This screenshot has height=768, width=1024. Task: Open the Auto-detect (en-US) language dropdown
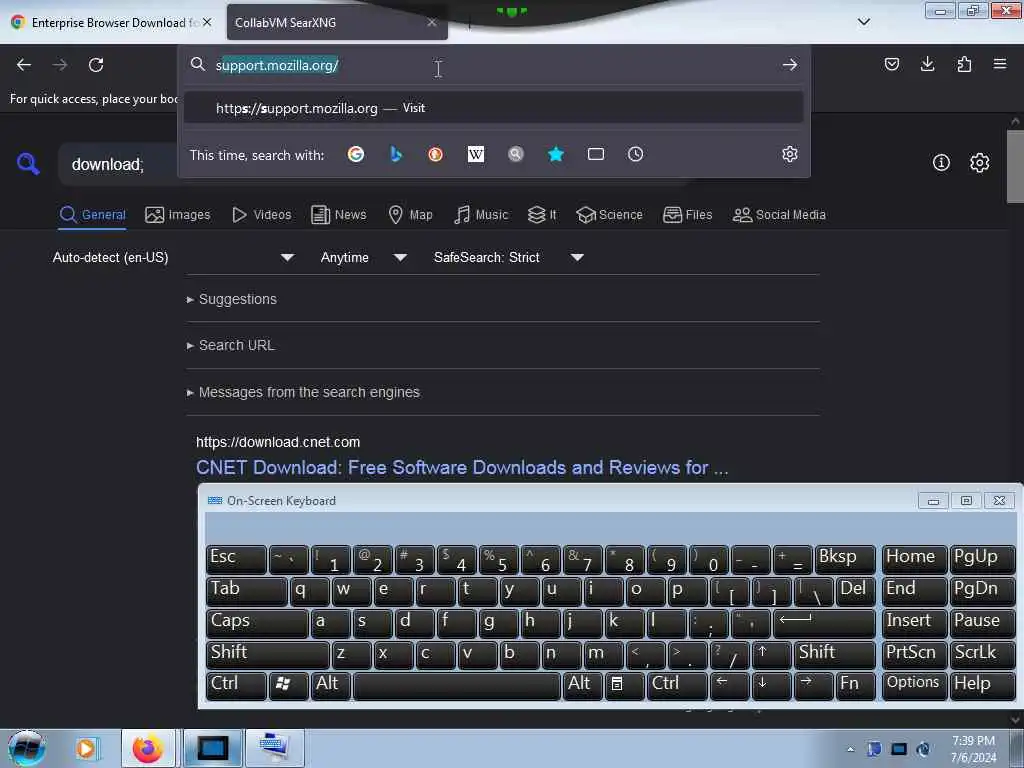[172, 257]
